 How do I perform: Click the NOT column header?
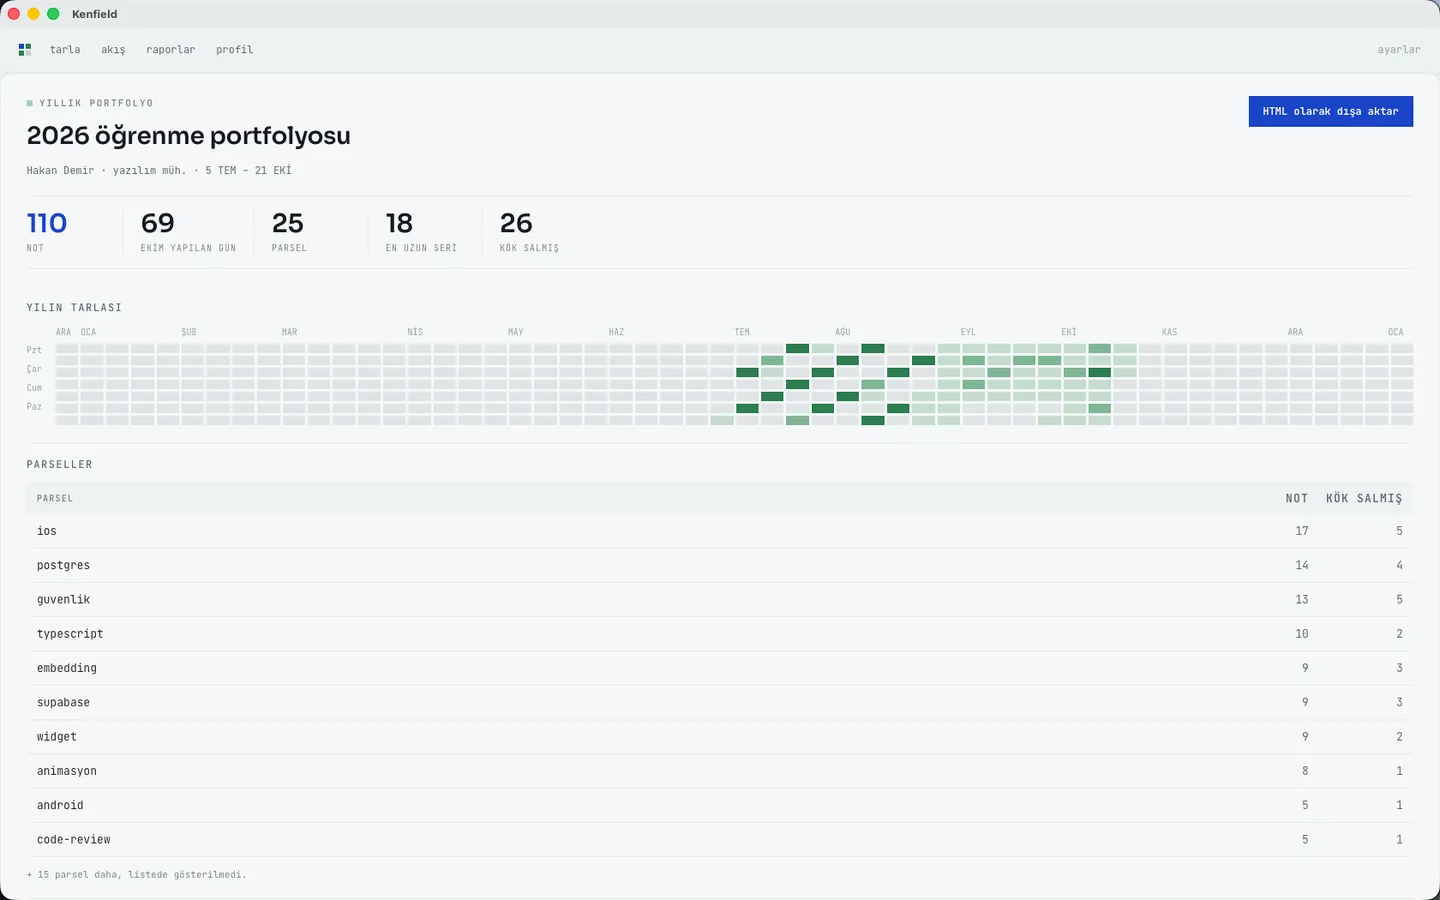pyautogui.click(x=1297, y=498)
